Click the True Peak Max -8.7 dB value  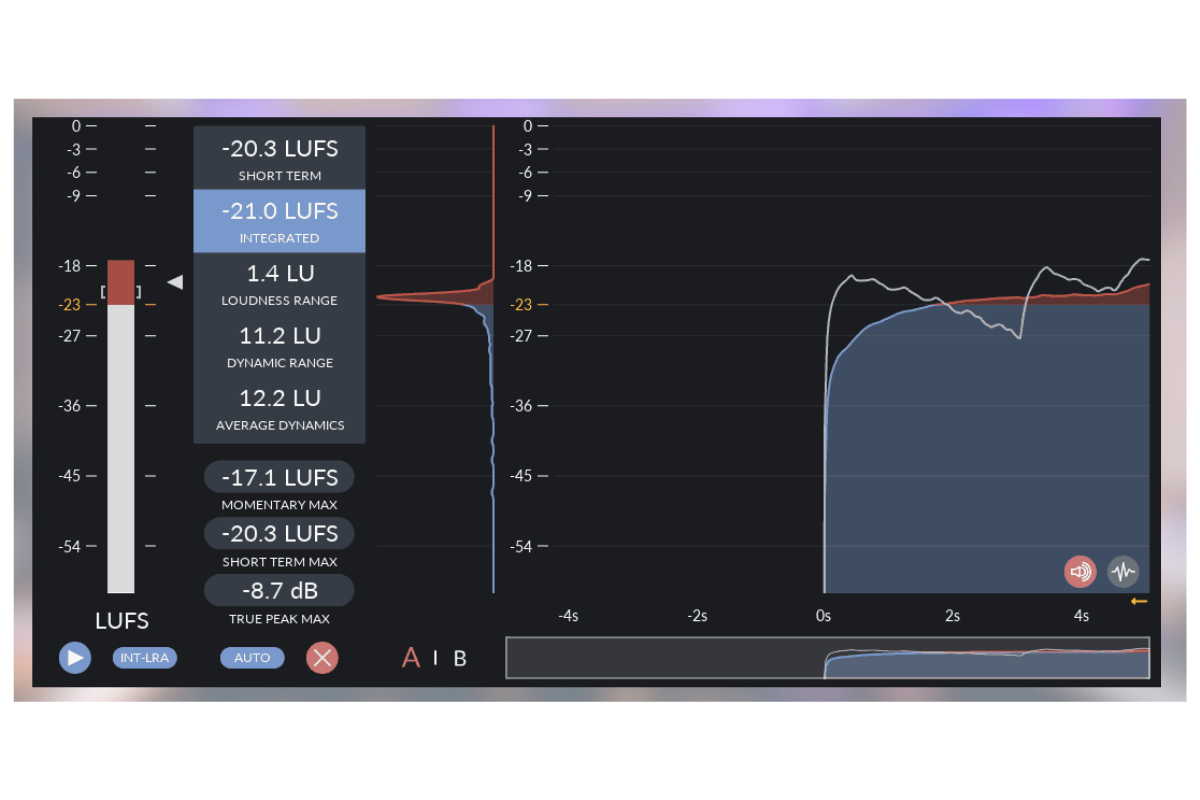[x=279, y=590]
